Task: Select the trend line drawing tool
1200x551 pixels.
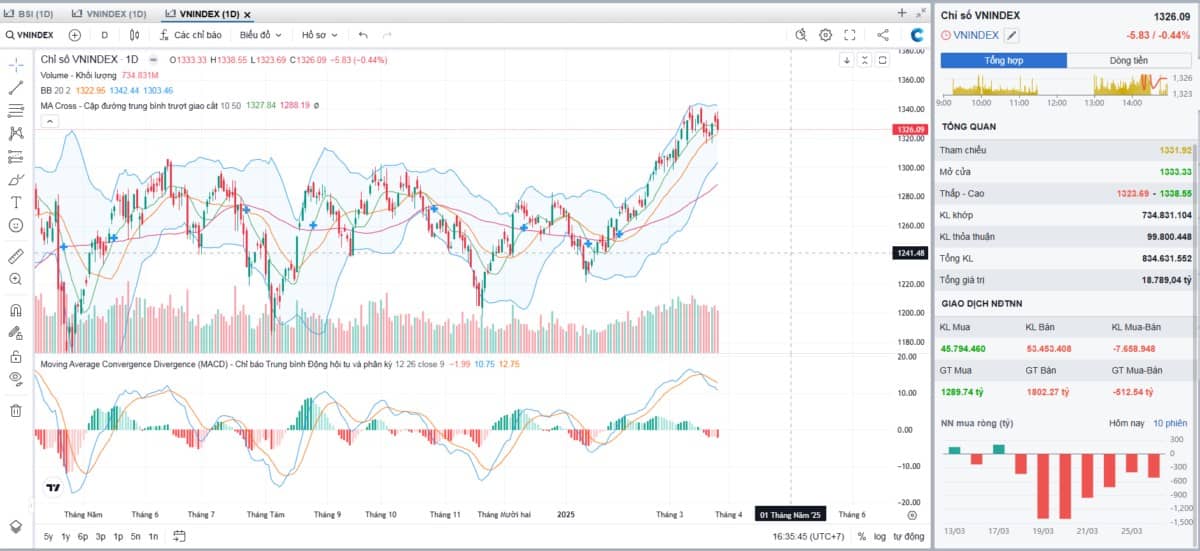Action: (16, 88)
